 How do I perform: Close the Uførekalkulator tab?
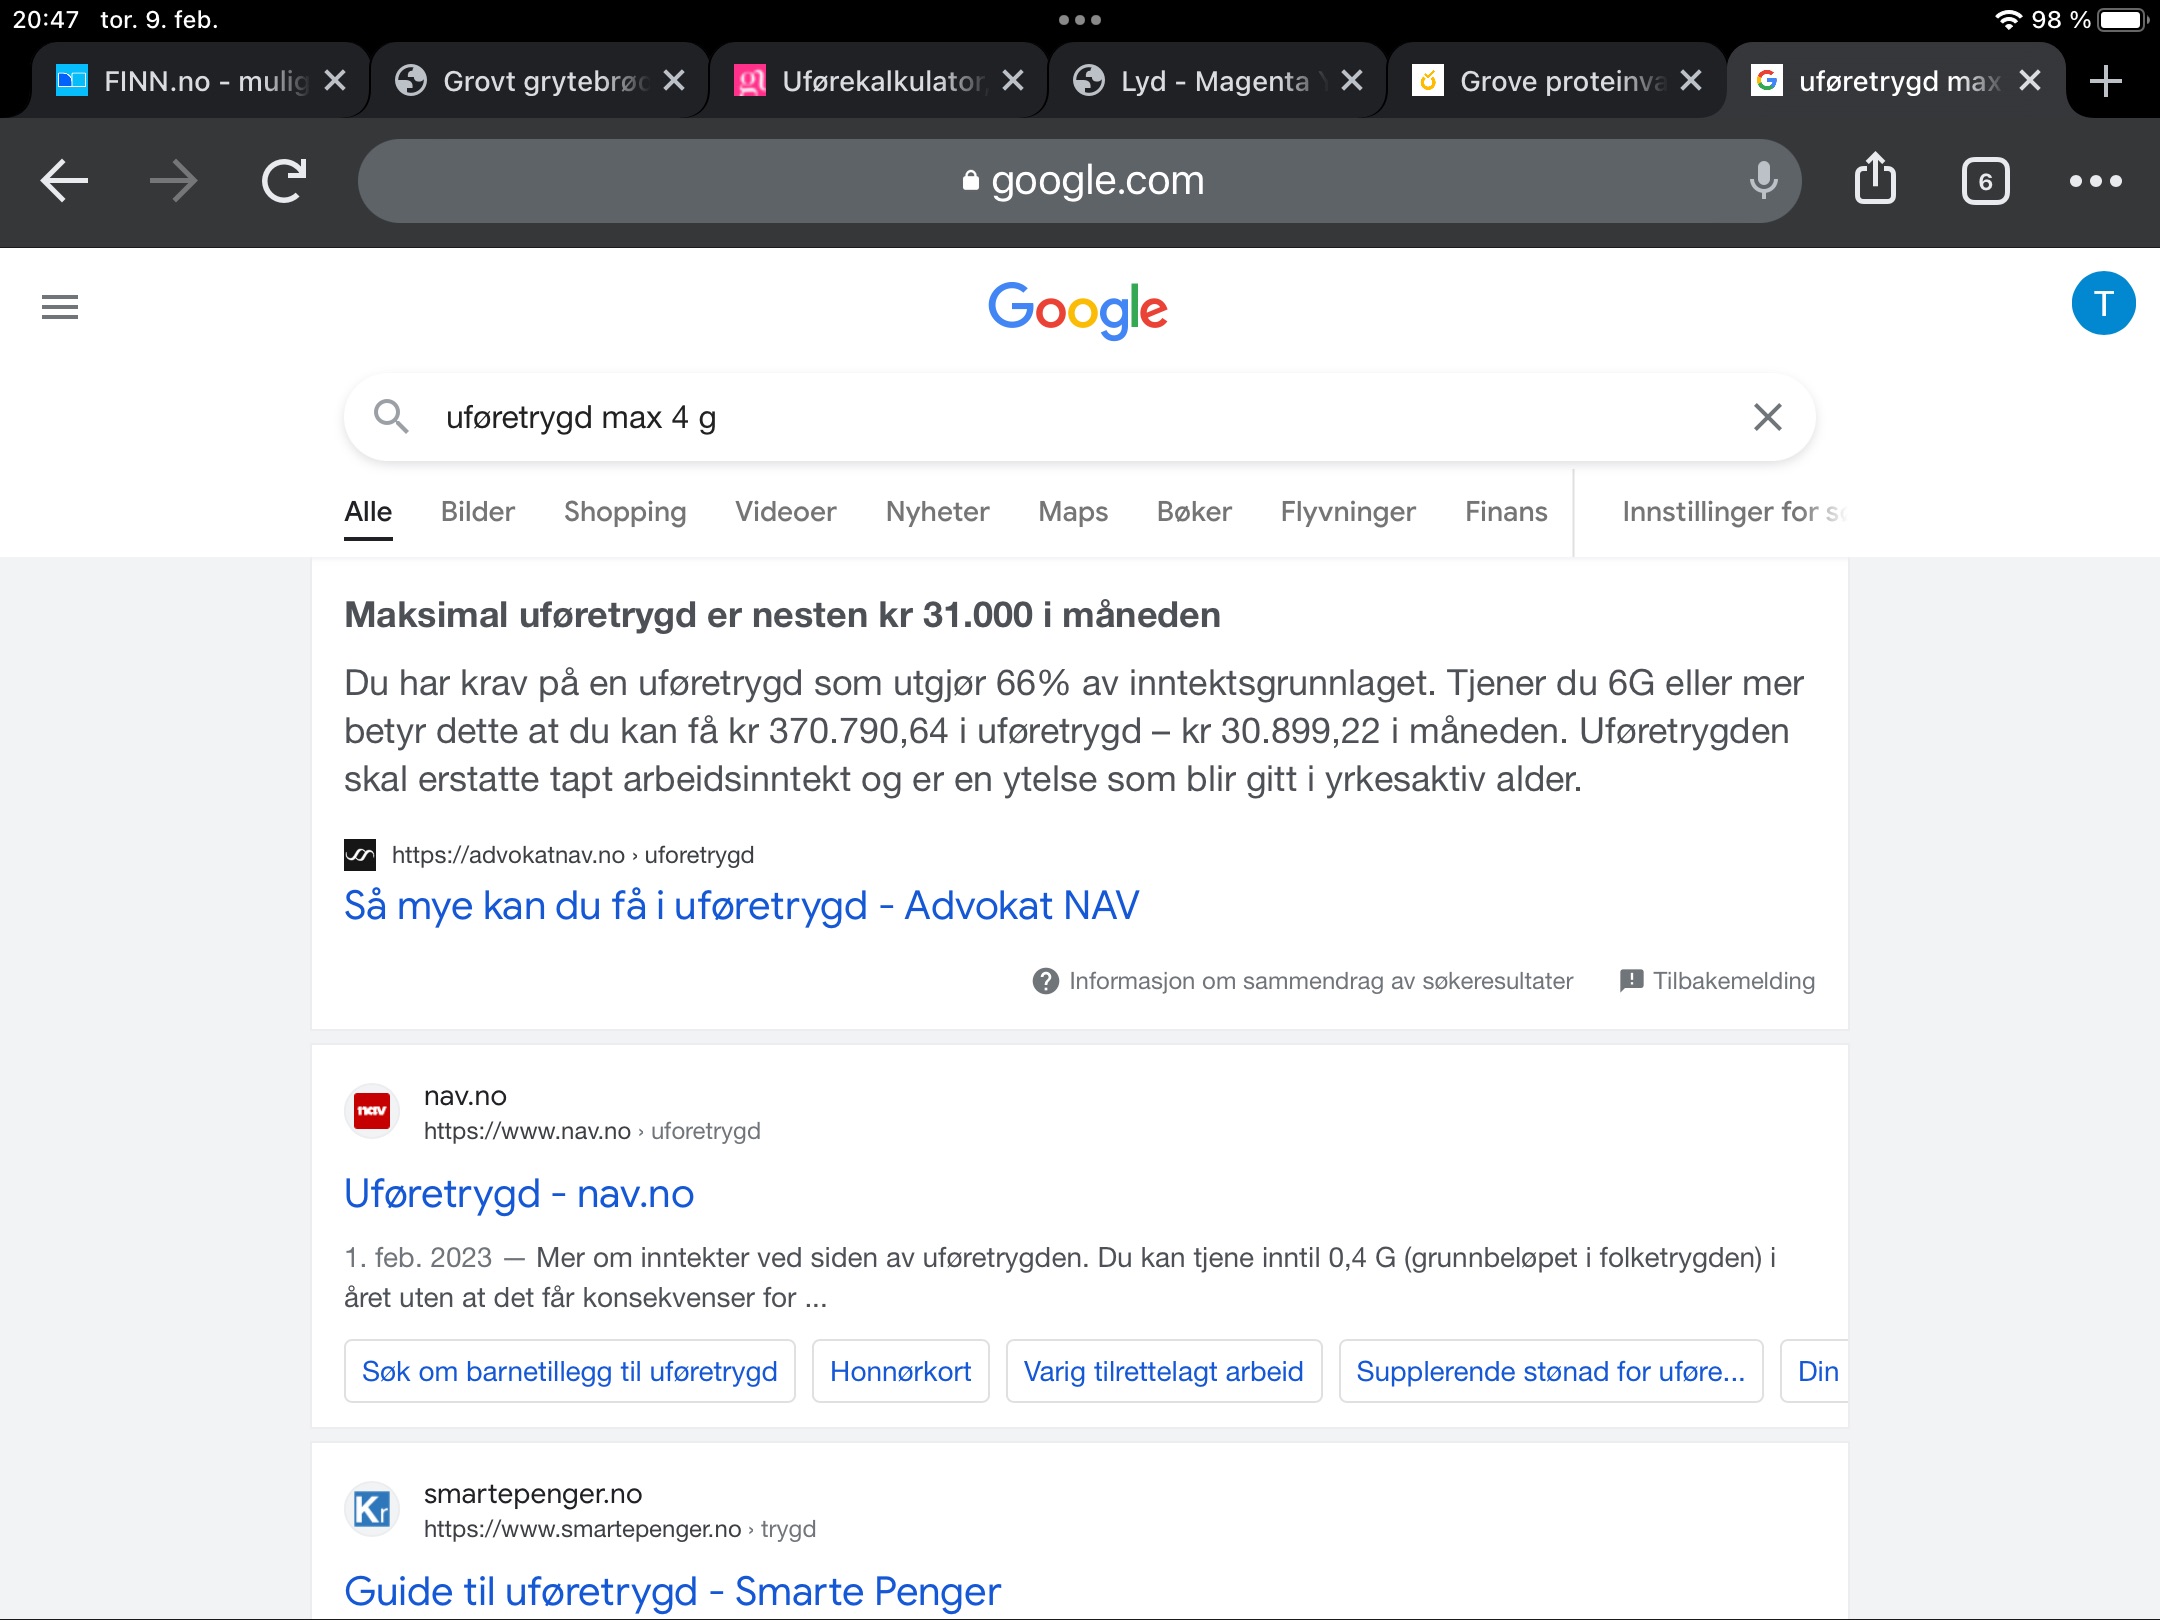[1013, 81]
